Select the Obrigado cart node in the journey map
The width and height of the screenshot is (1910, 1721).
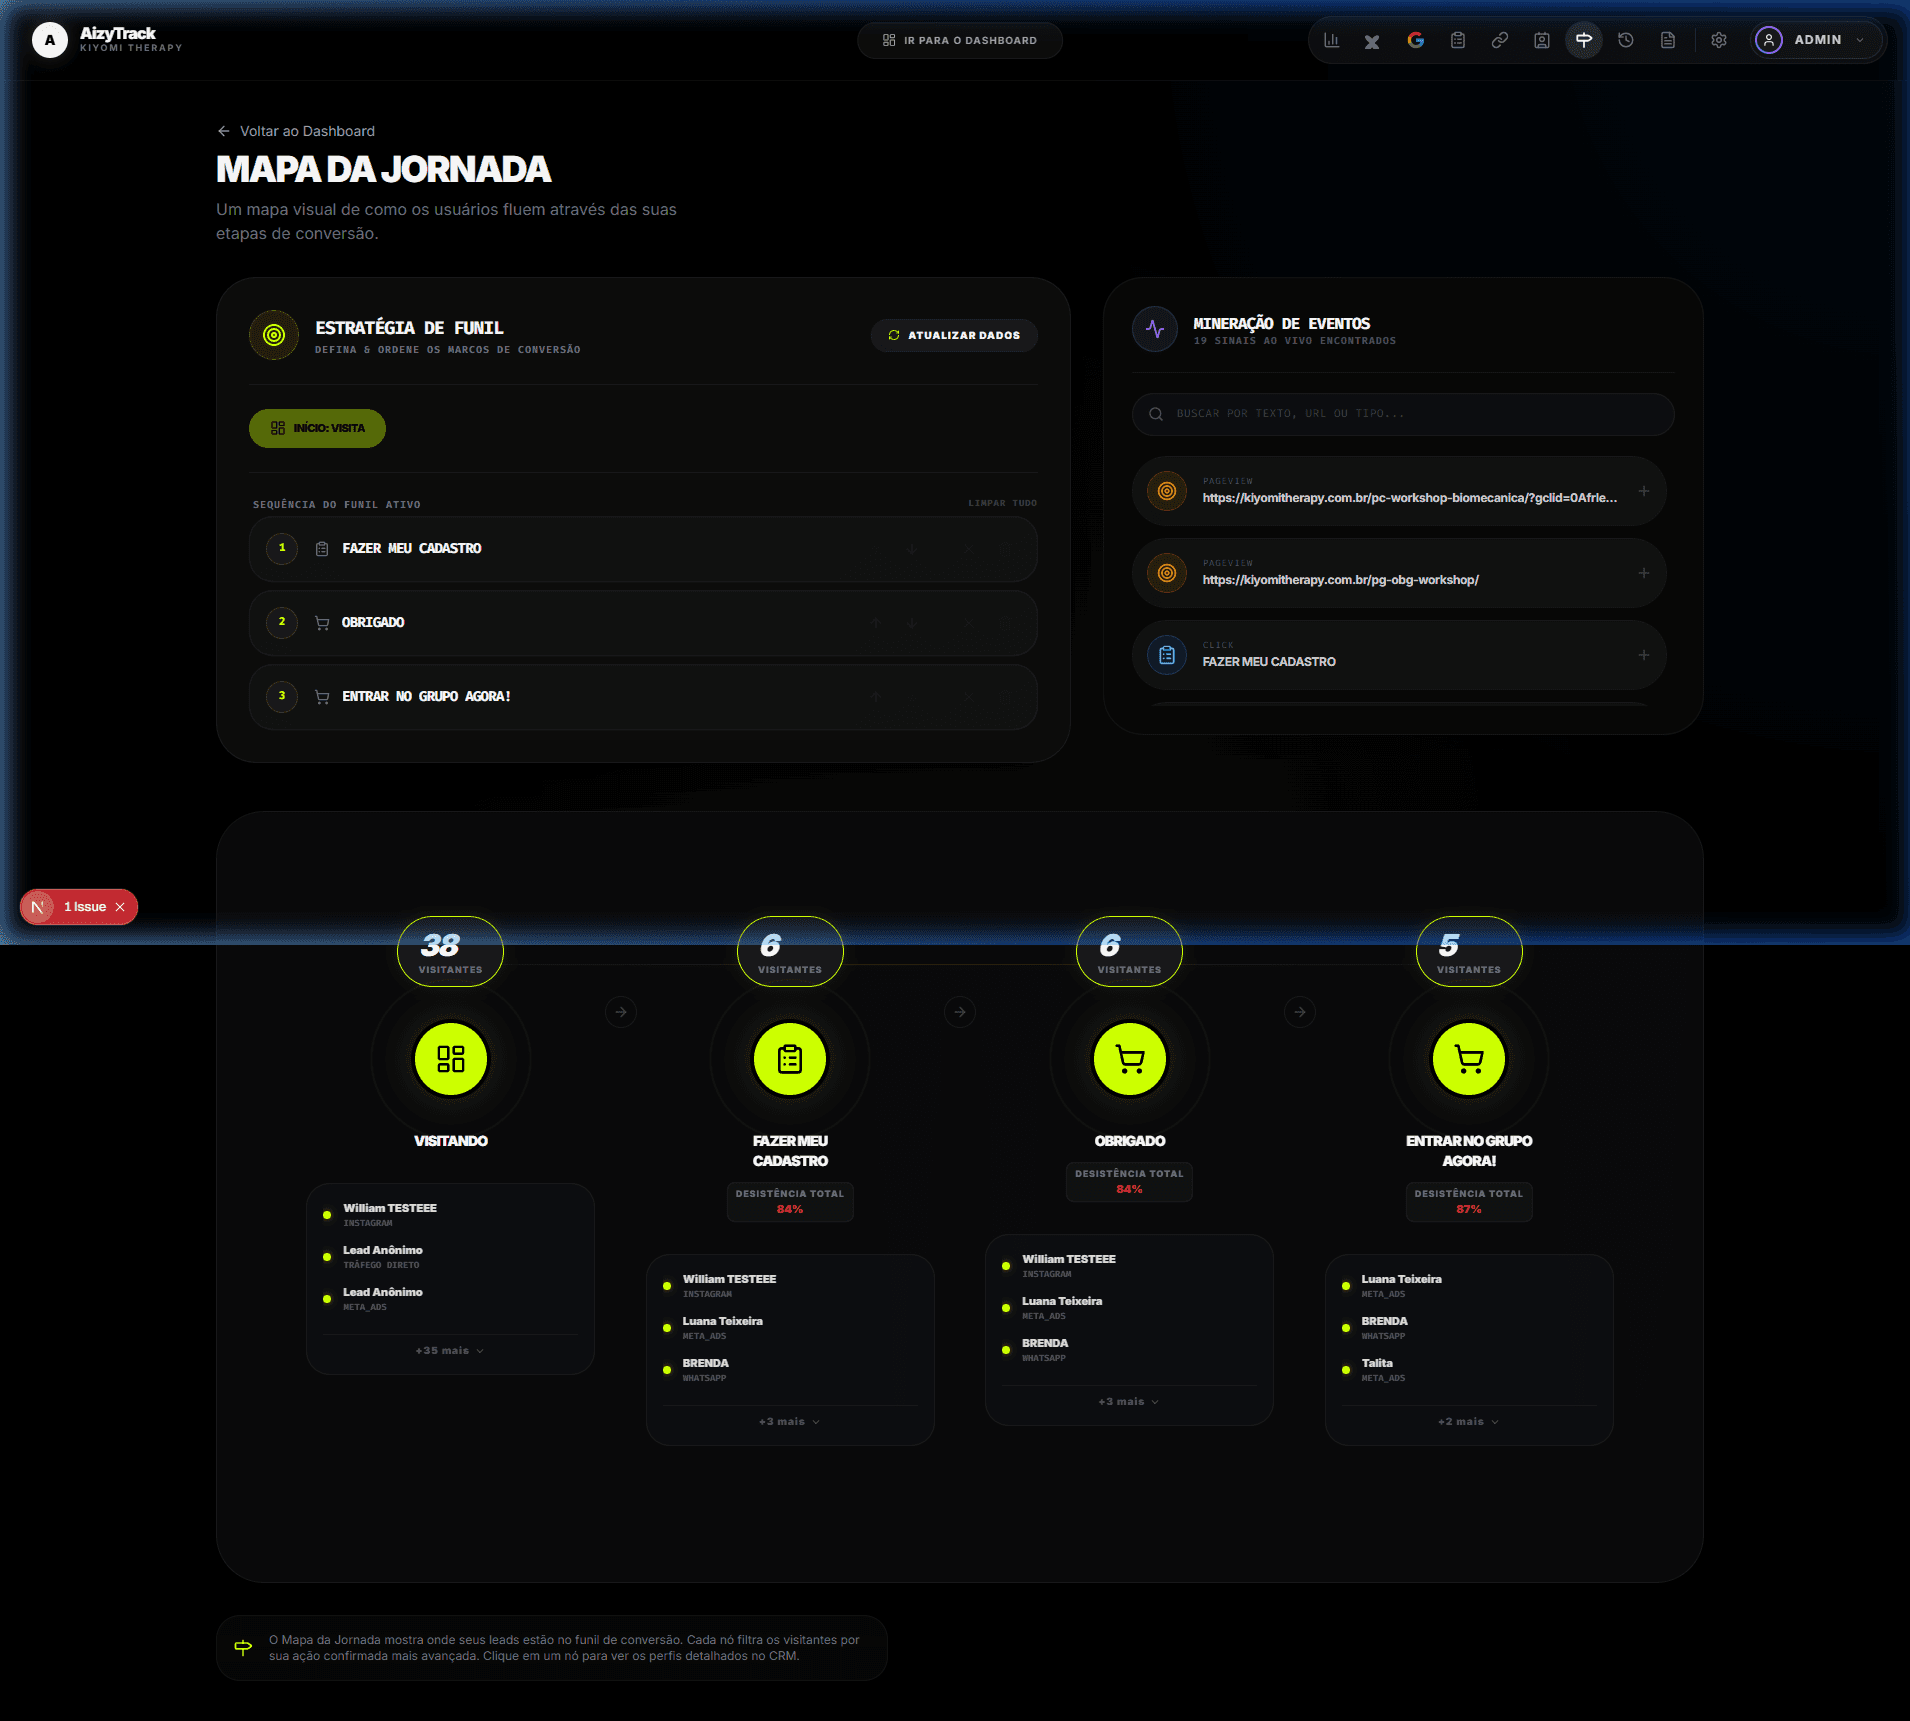[1129, 1058]
